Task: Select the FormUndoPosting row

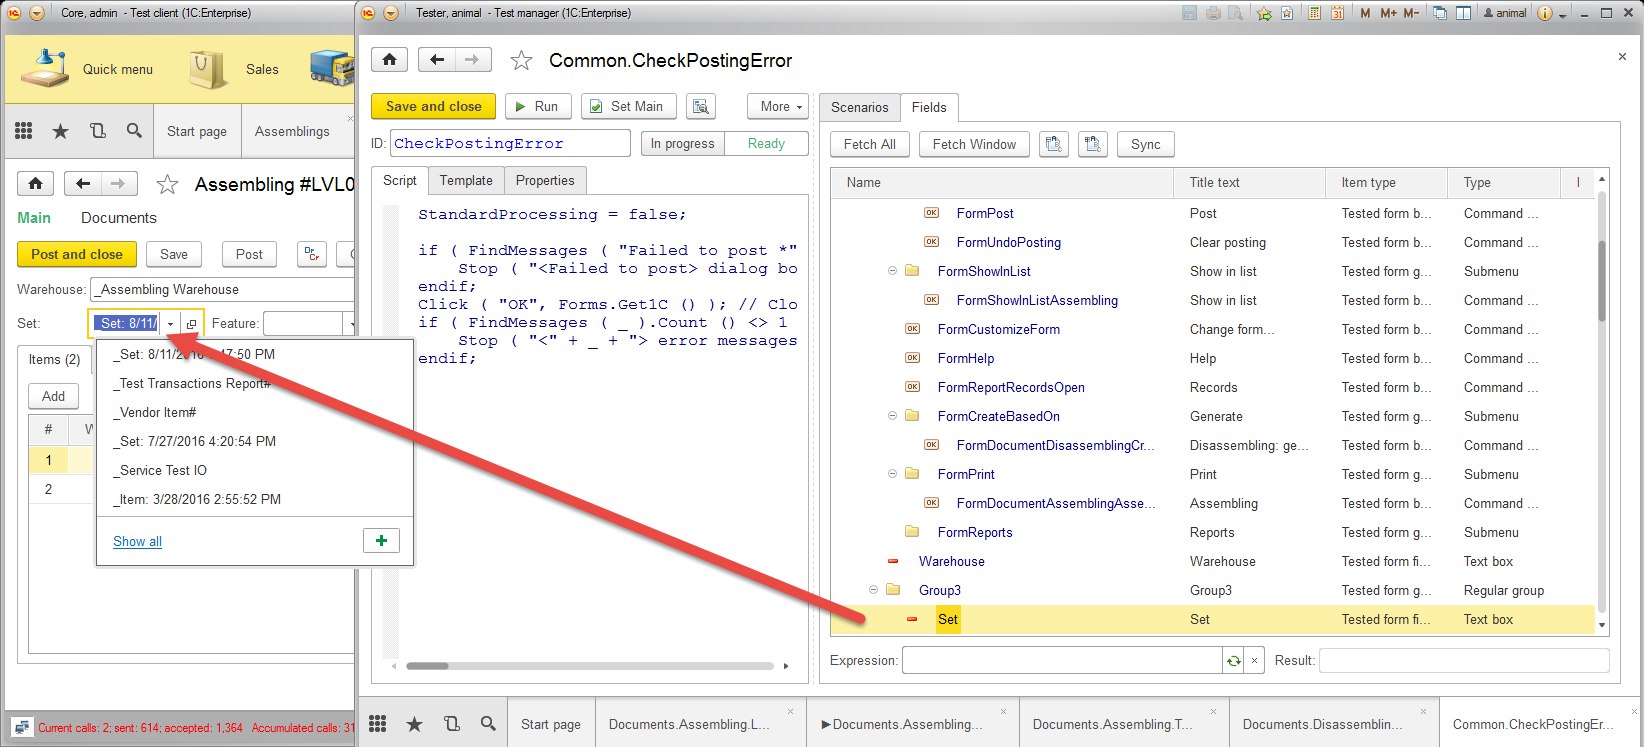Action: pos(1212,242)
